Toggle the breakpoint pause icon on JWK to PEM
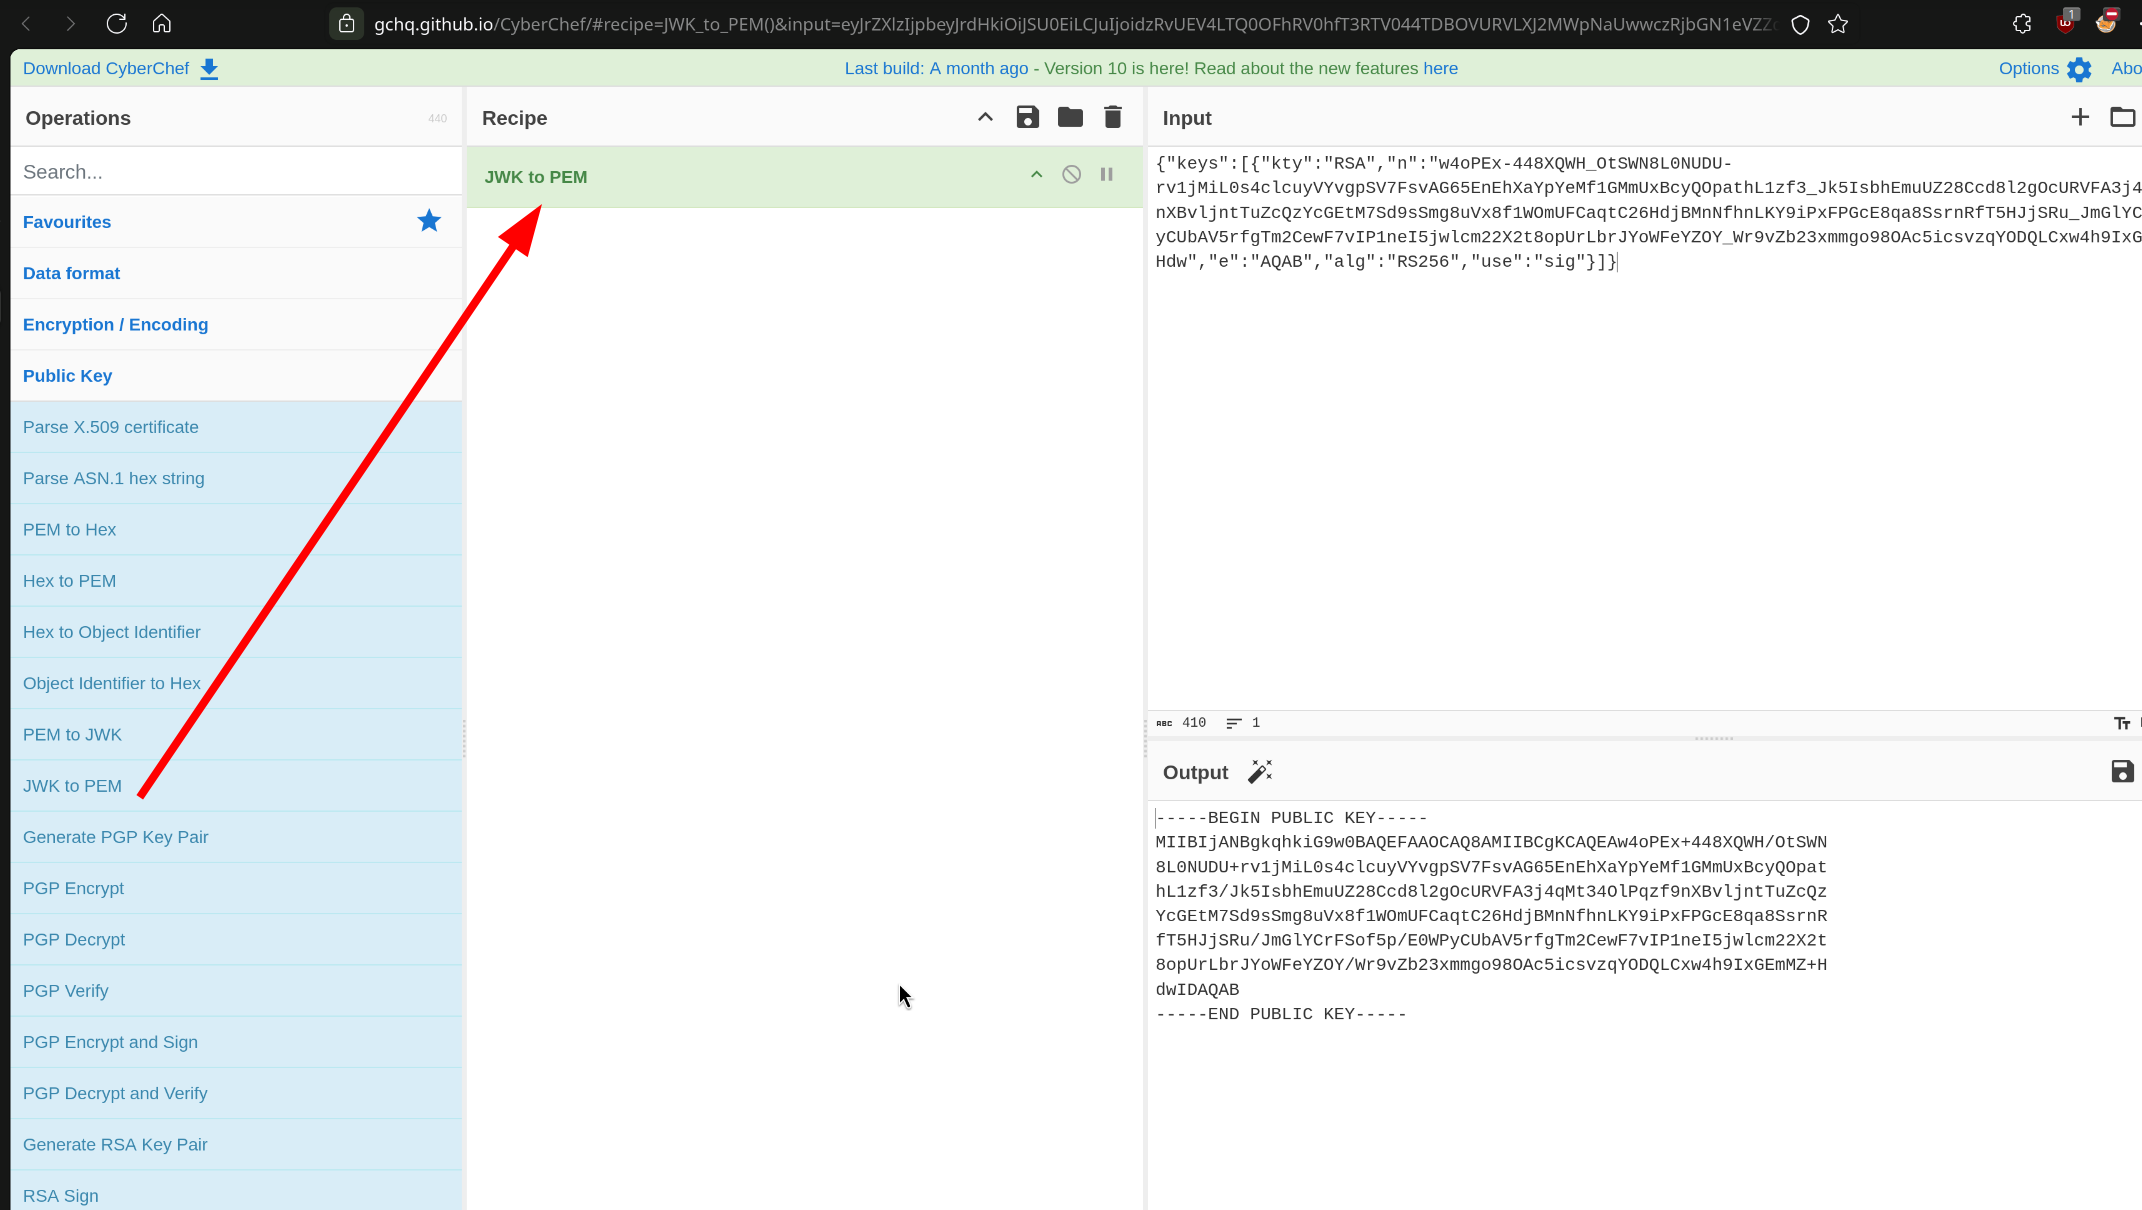Viewport: 2142px width, 1210px height. click(x=1106, y=174)
